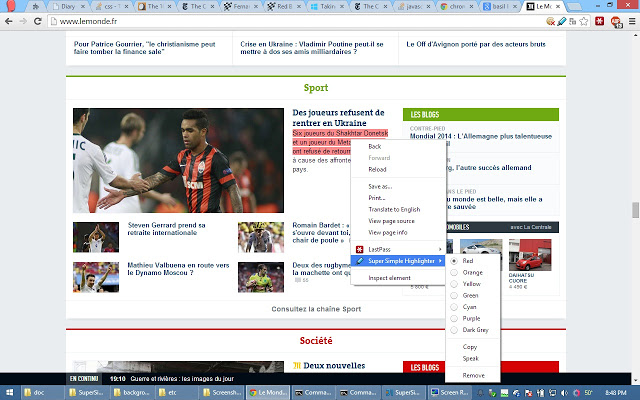
Task: Open the LastPass extension toolbar icon
Action: click(599, 21)
